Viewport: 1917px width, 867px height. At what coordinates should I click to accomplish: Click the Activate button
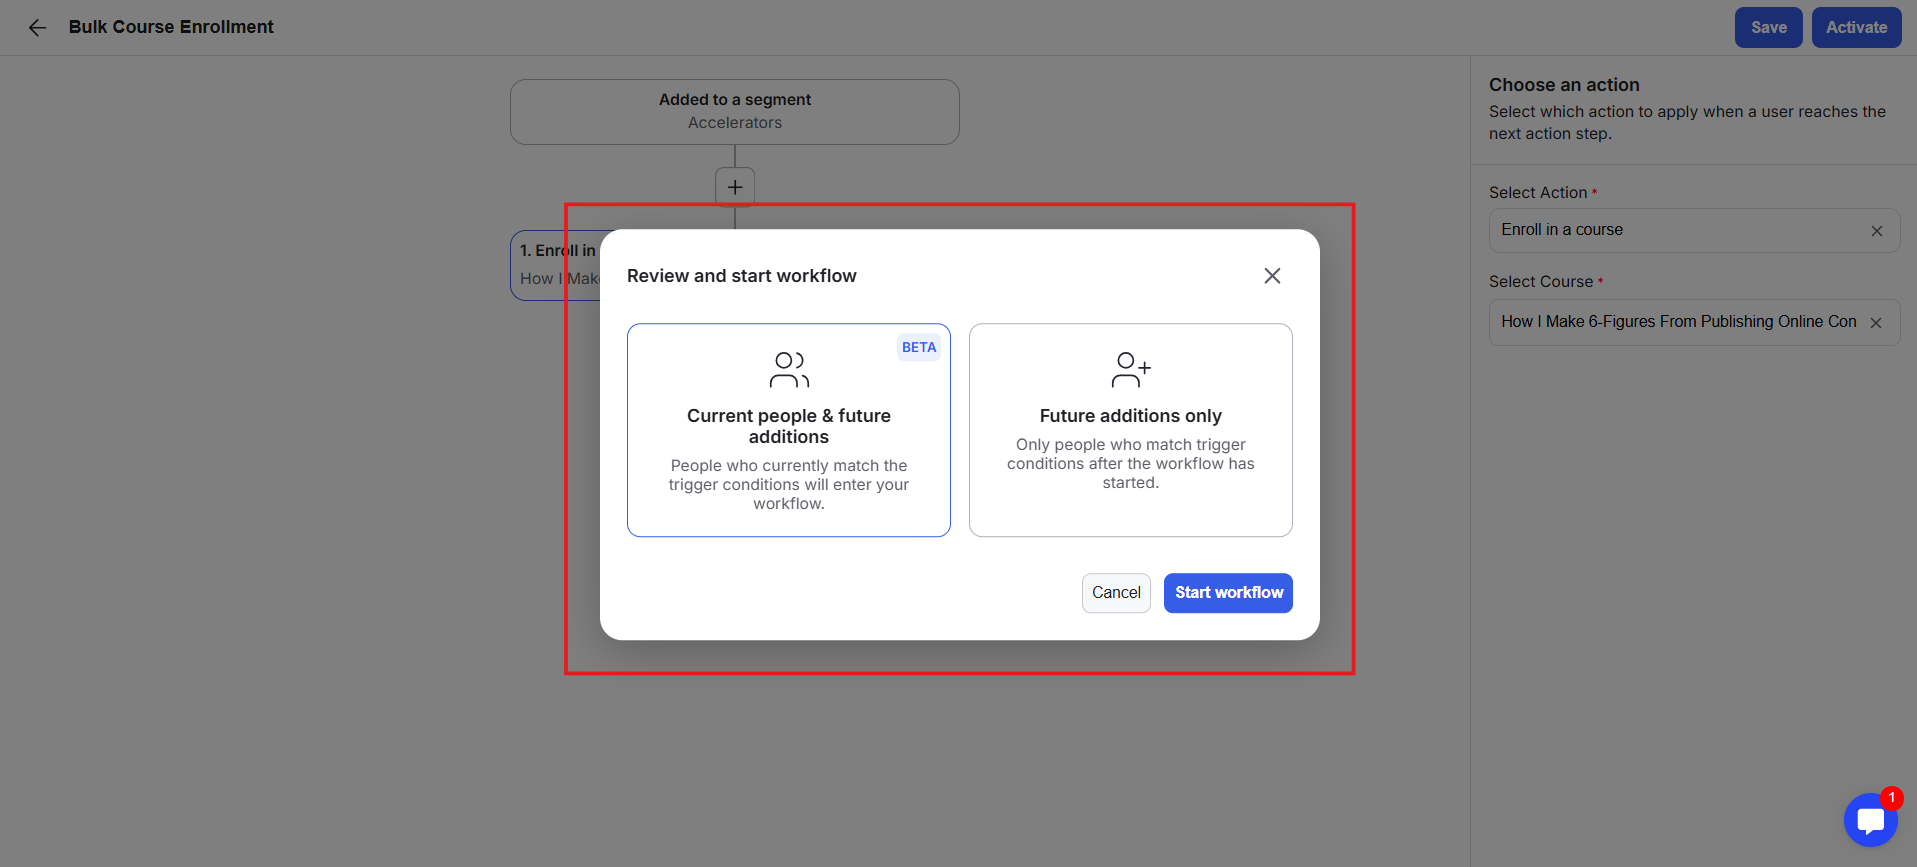point(1856,28)
